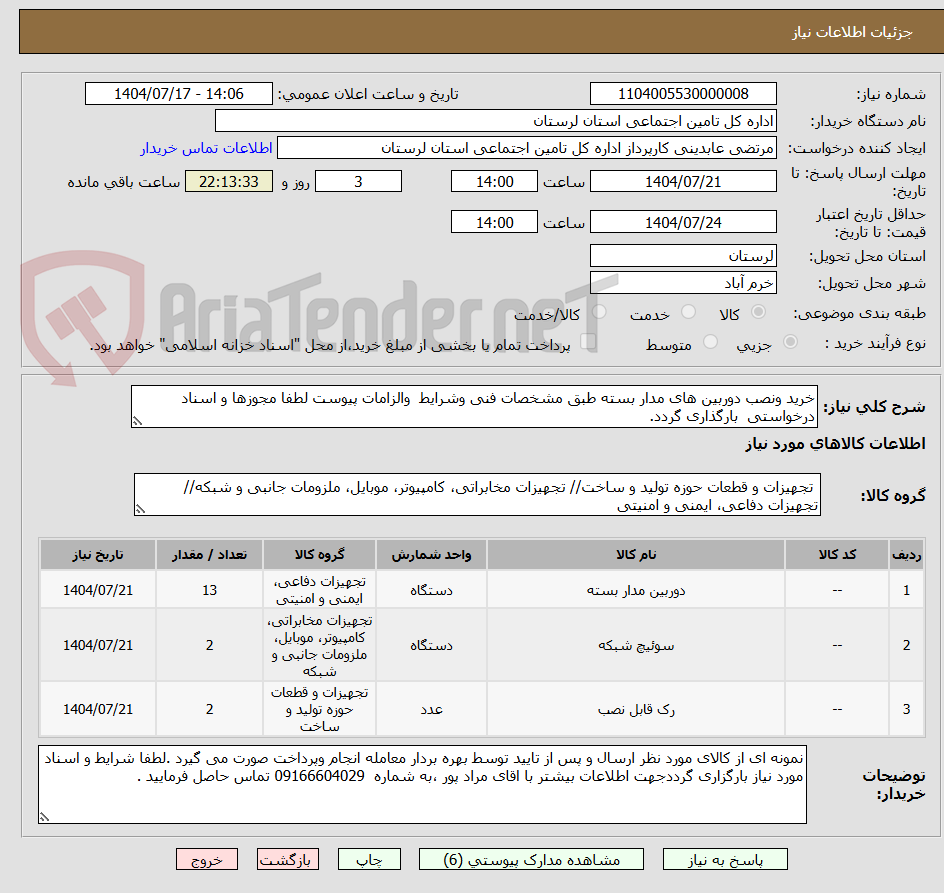Click the delivery province field 'لرستان'
The height and width of the screenshot is (893, 944).
click(x=683, y=256)
